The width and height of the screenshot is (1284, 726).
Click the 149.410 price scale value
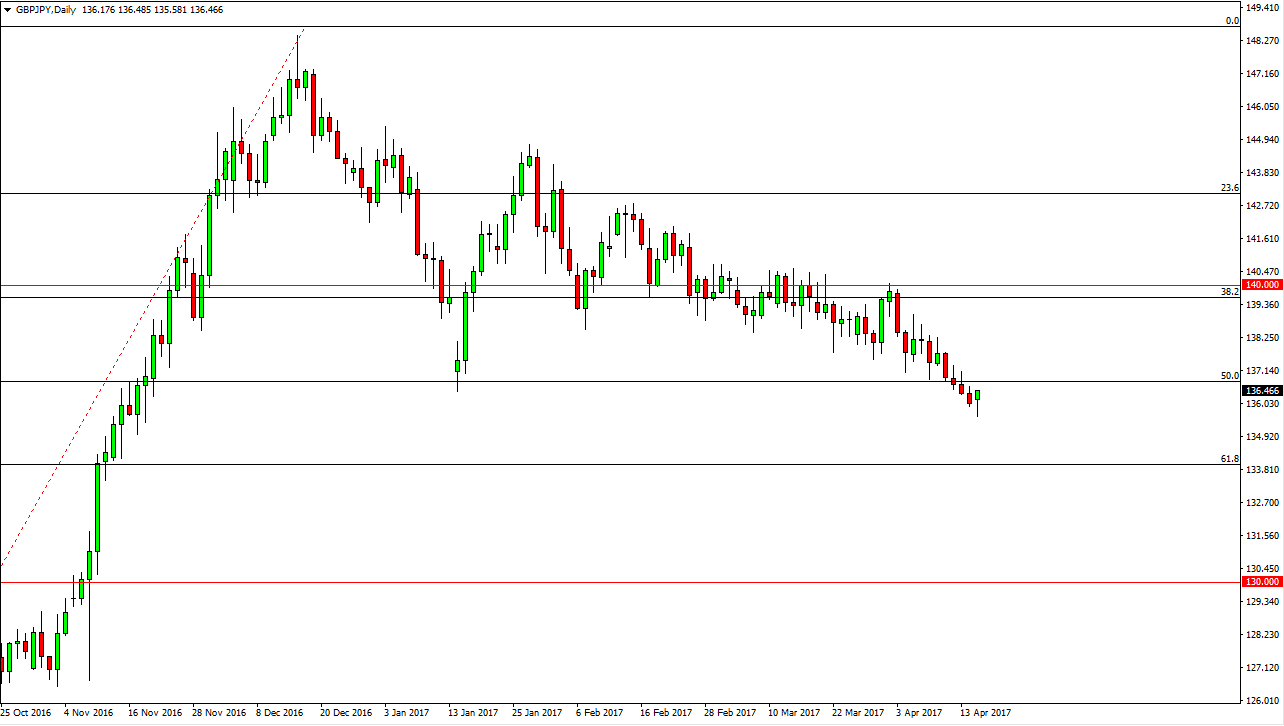[x=1264, y=8]
